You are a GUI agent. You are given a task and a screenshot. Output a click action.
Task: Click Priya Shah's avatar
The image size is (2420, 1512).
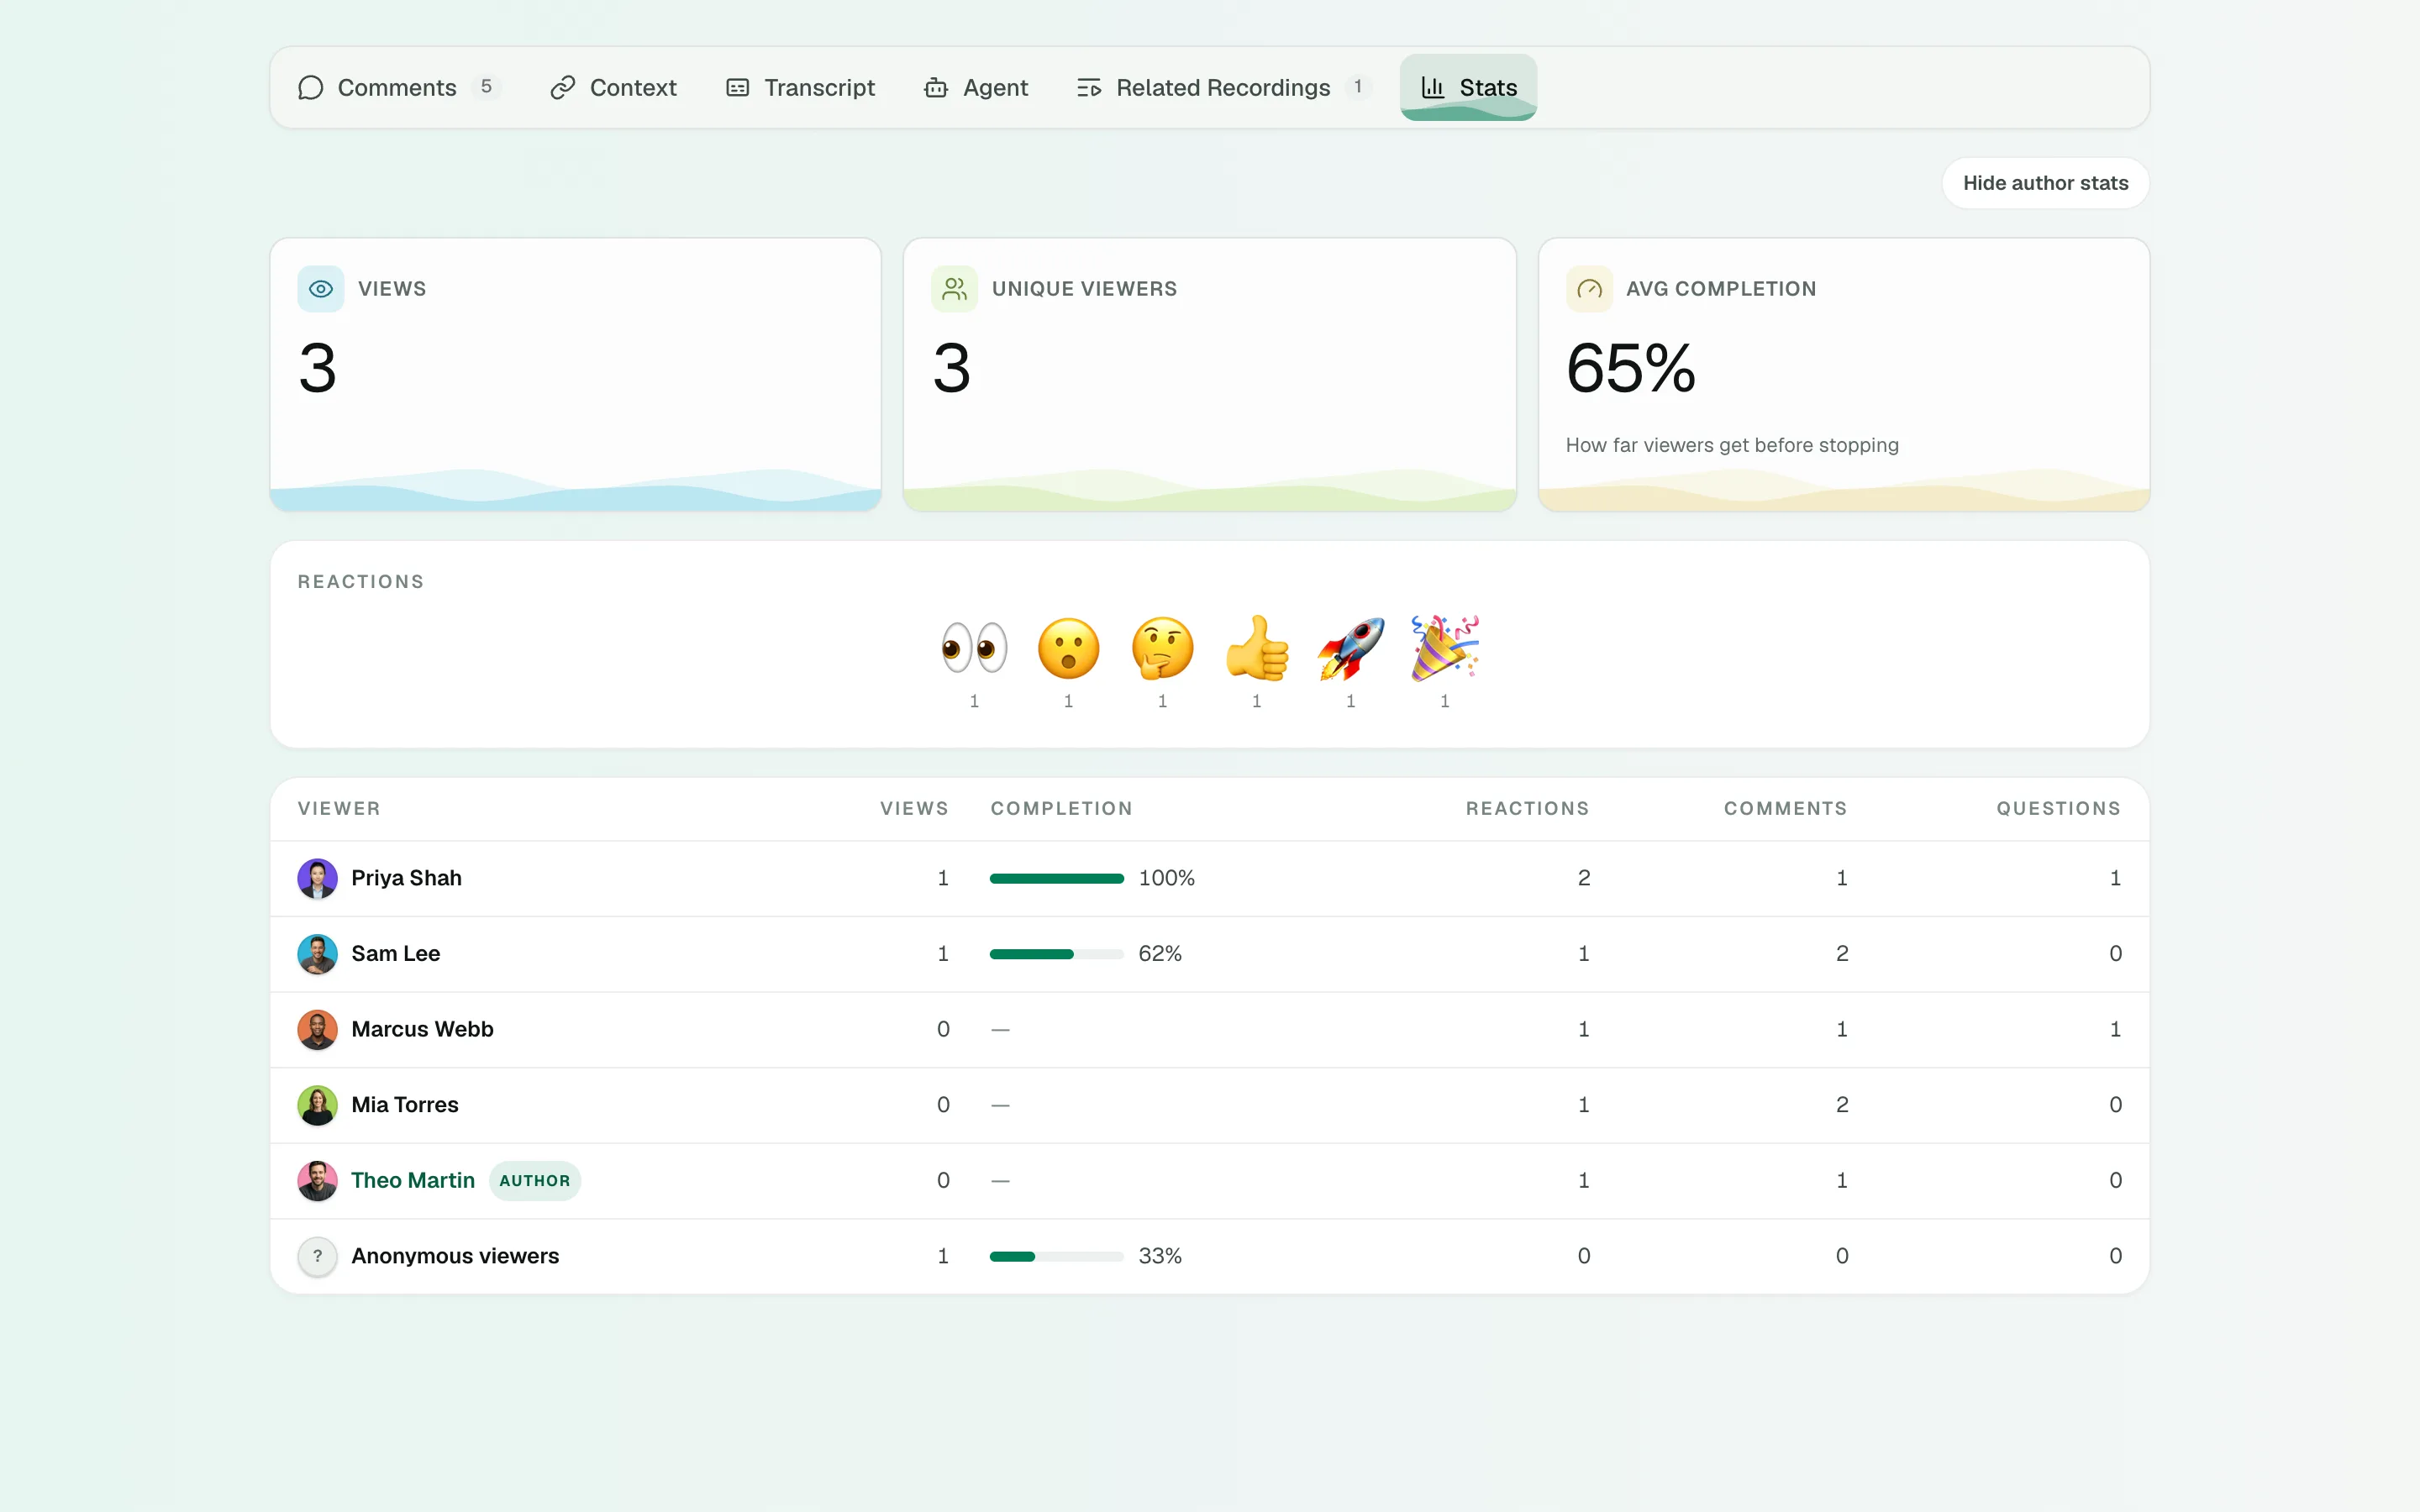(x=317, y=878)
